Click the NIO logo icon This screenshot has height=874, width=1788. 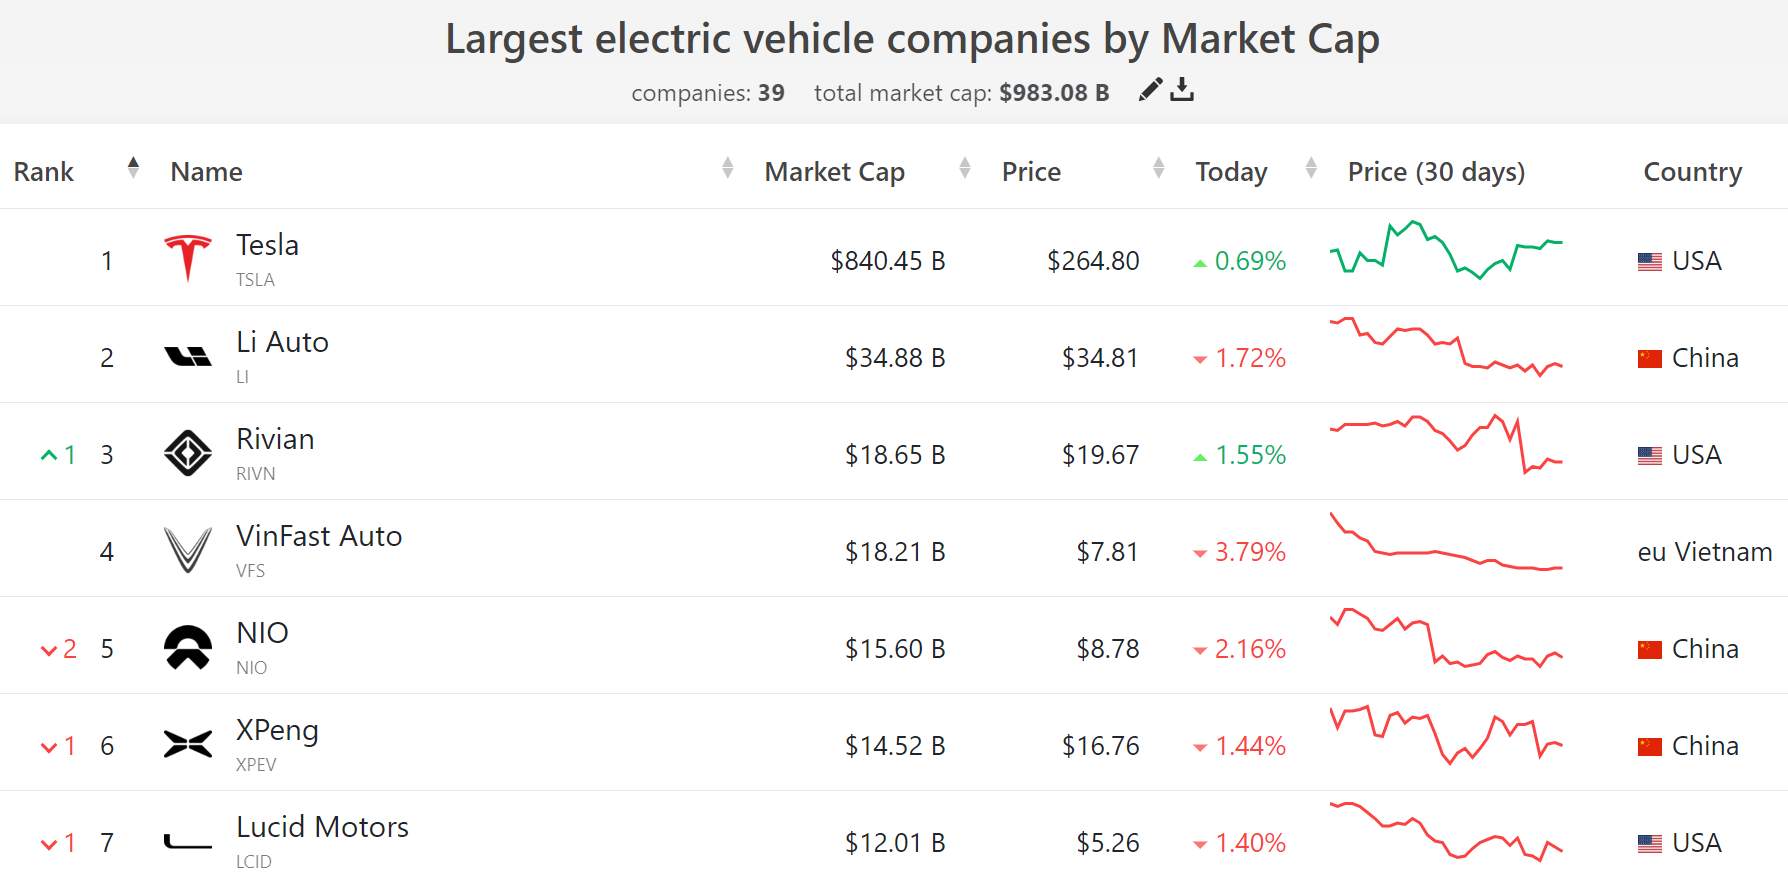188,647
